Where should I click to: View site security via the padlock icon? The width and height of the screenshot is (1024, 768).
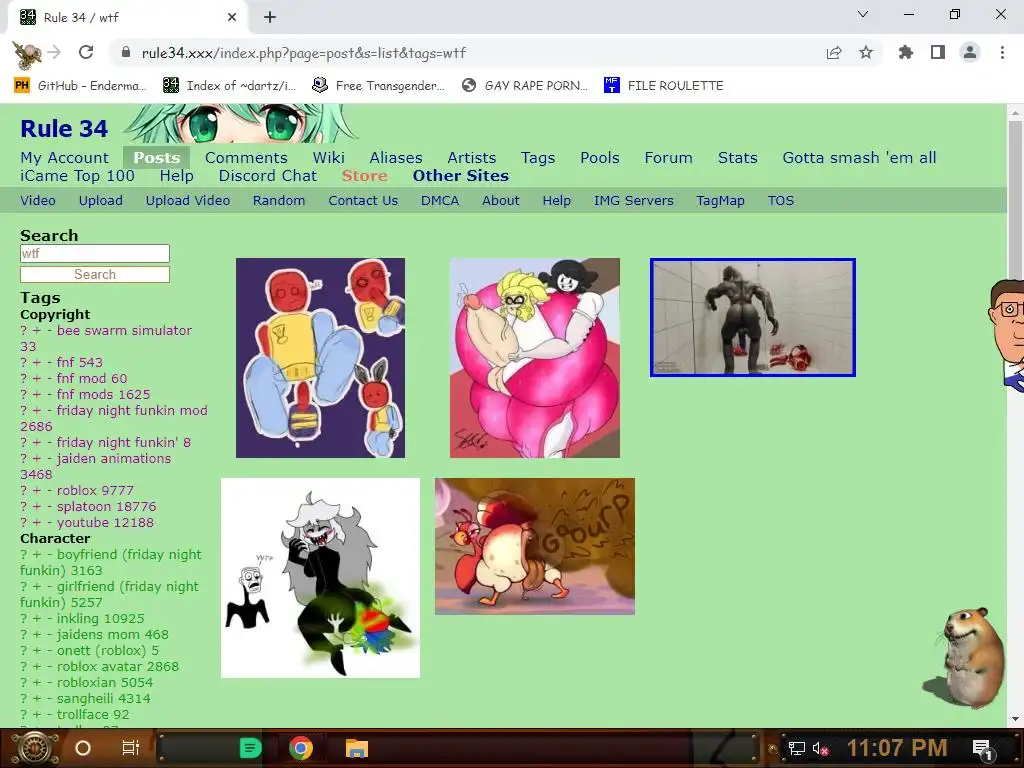126,53
